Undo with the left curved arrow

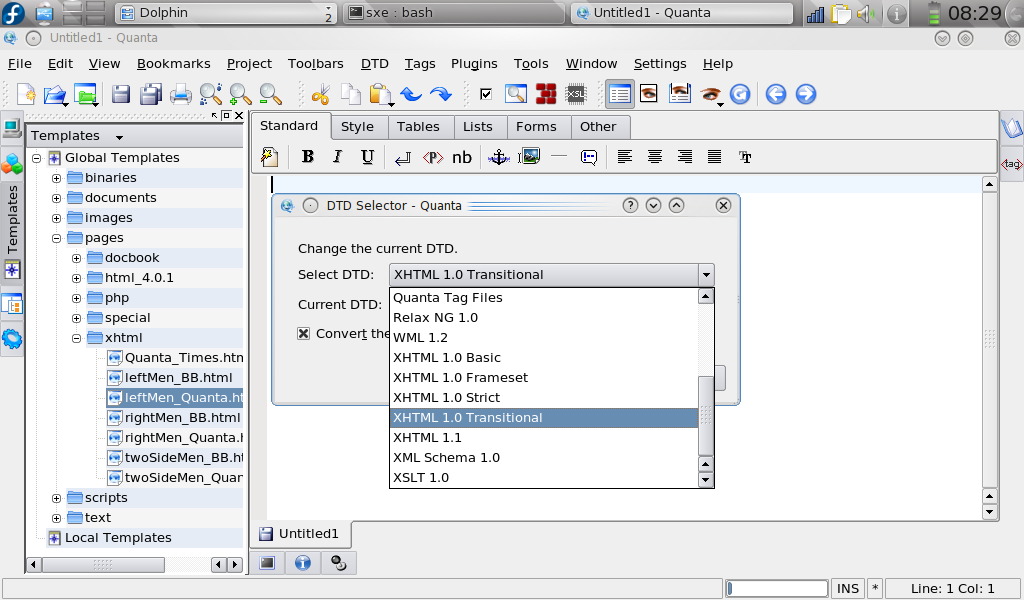point(411,95)
